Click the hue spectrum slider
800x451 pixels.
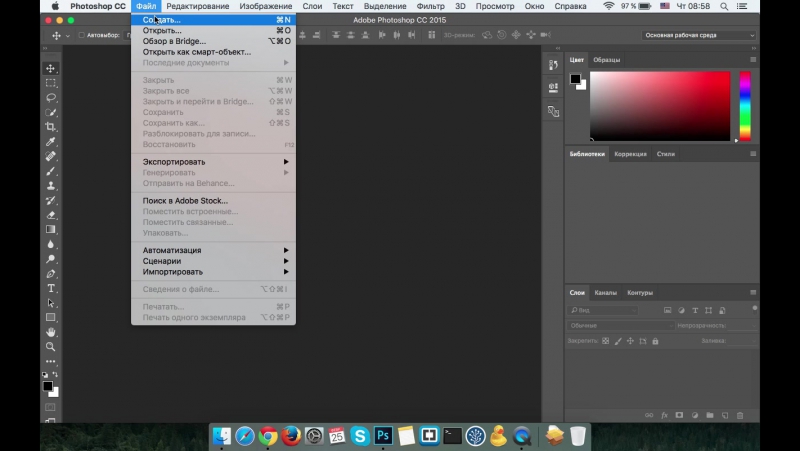point(745,106)
